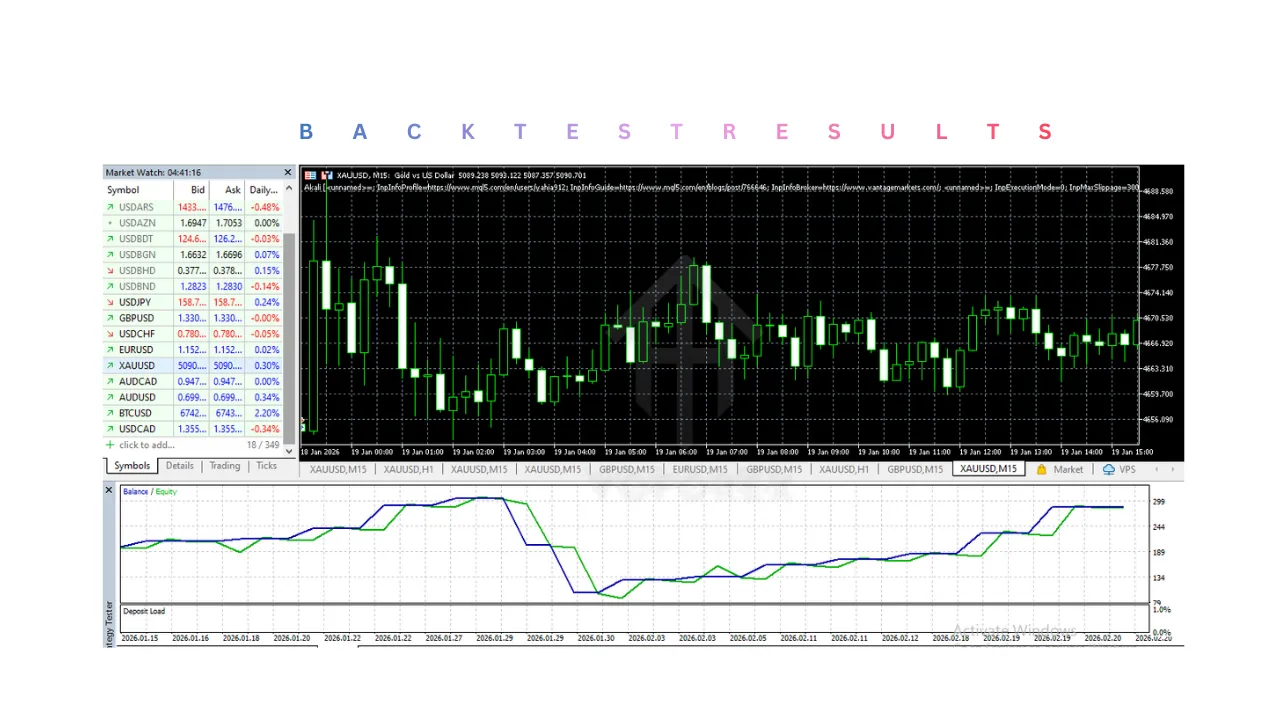
Task: Select the USDCHF row
Action: tap(193, 334)
